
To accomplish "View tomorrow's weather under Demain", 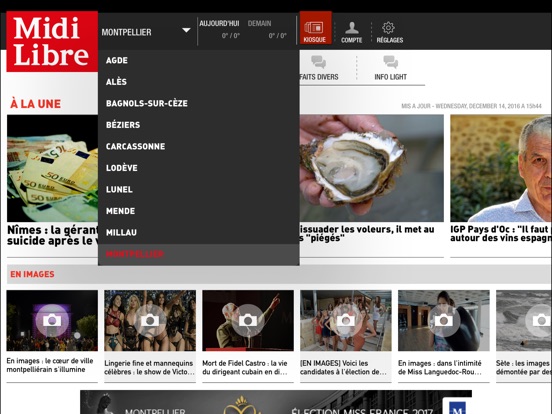I will tap(267, 30).
